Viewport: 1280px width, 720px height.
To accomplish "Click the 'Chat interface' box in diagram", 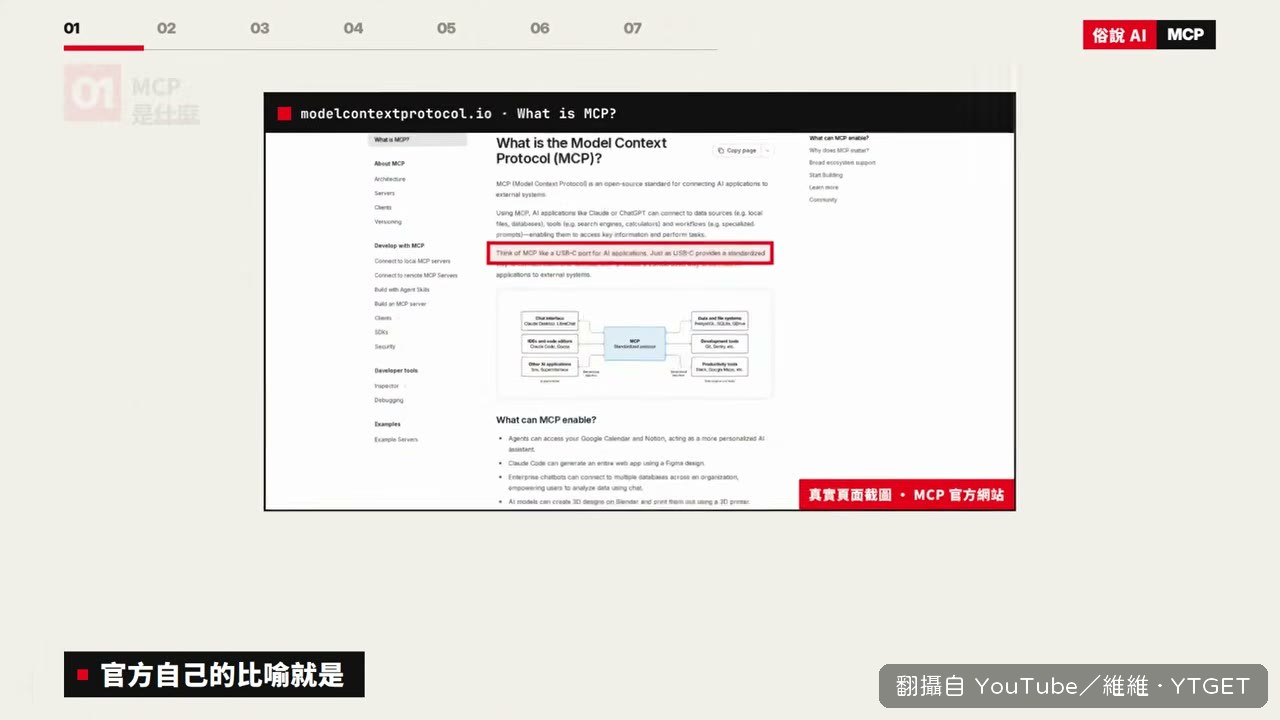I will [x=550, y=321].
